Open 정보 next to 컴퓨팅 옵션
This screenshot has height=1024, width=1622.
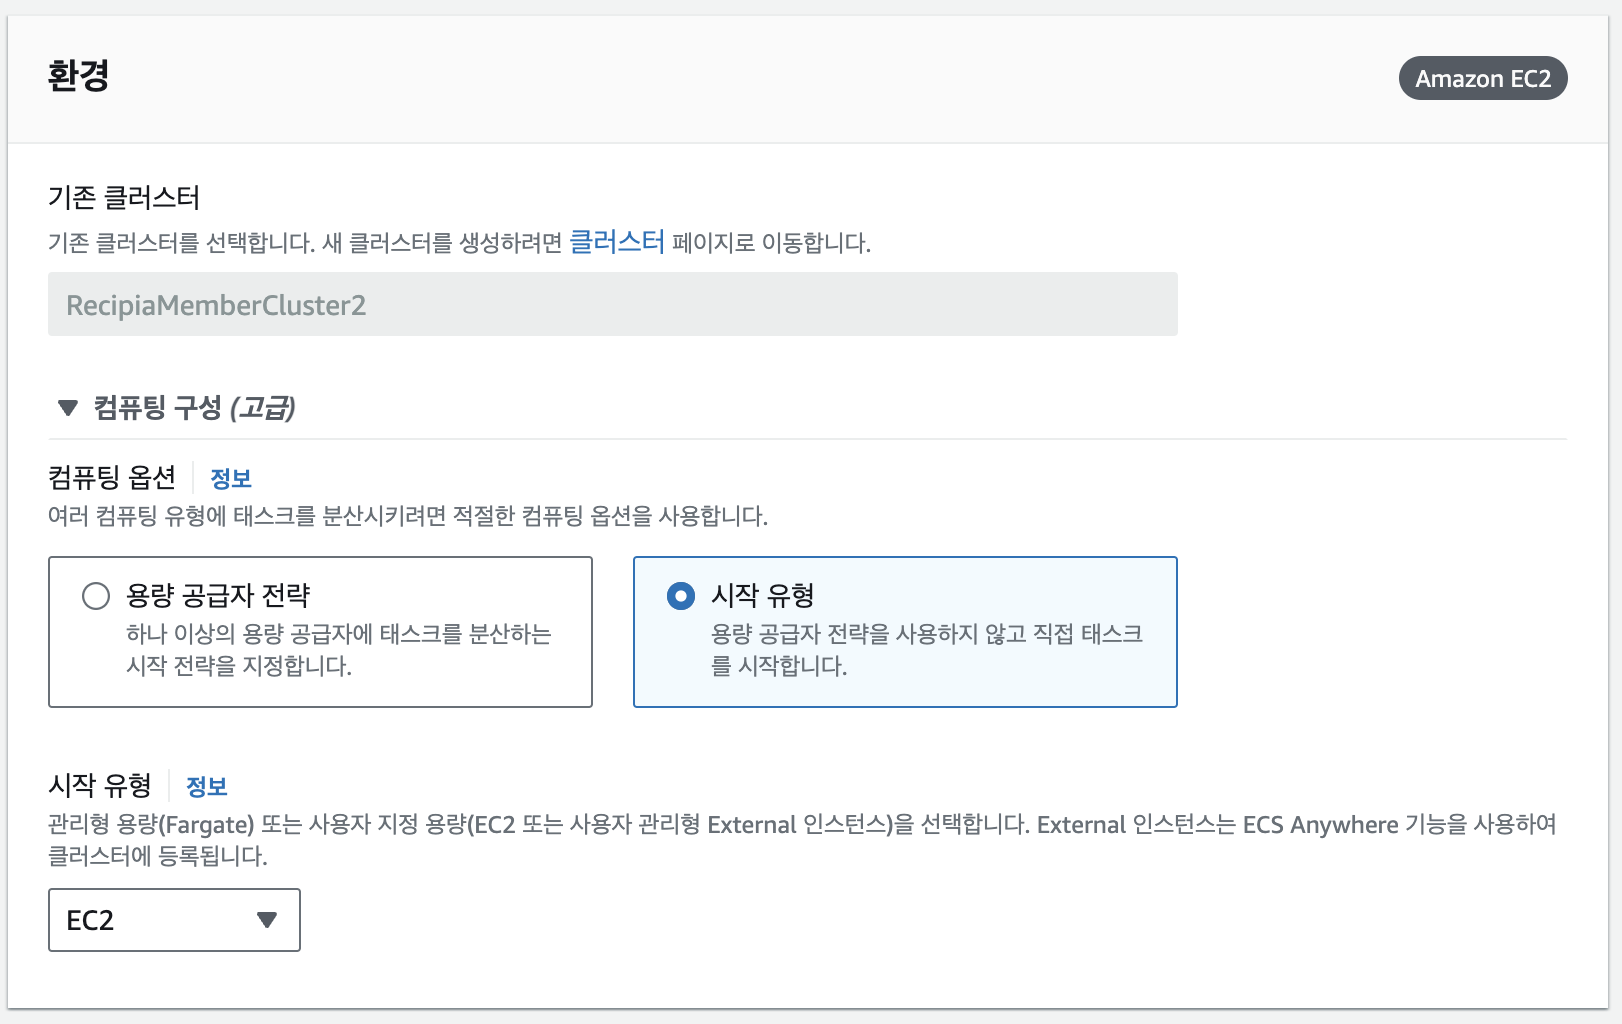[231, 478]
